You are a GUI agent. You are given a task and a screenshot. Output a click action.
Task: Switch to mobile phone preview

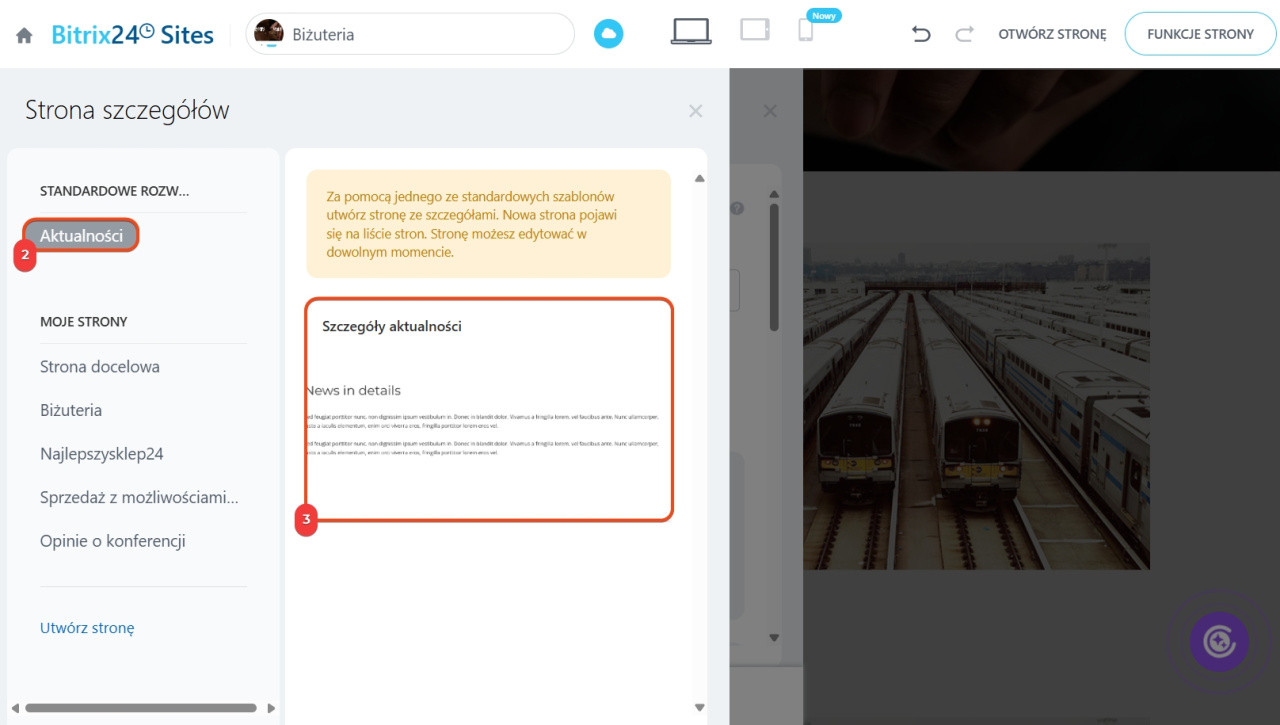point(805,31)
